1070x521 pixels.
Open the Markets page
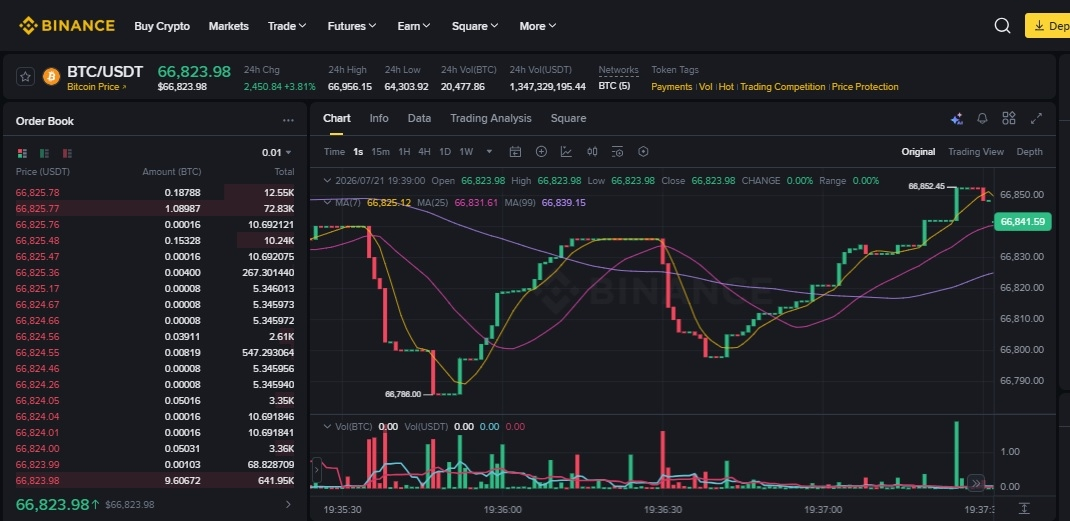(229, 26)
